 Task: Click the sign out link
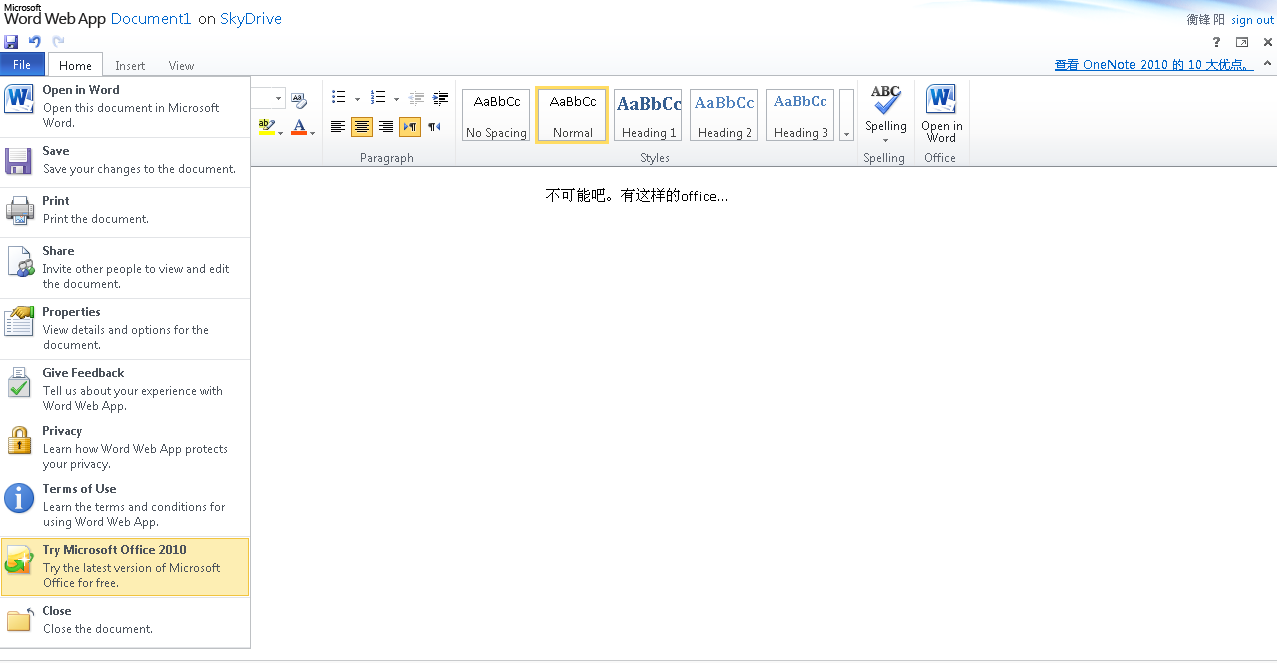(1252, 20)
